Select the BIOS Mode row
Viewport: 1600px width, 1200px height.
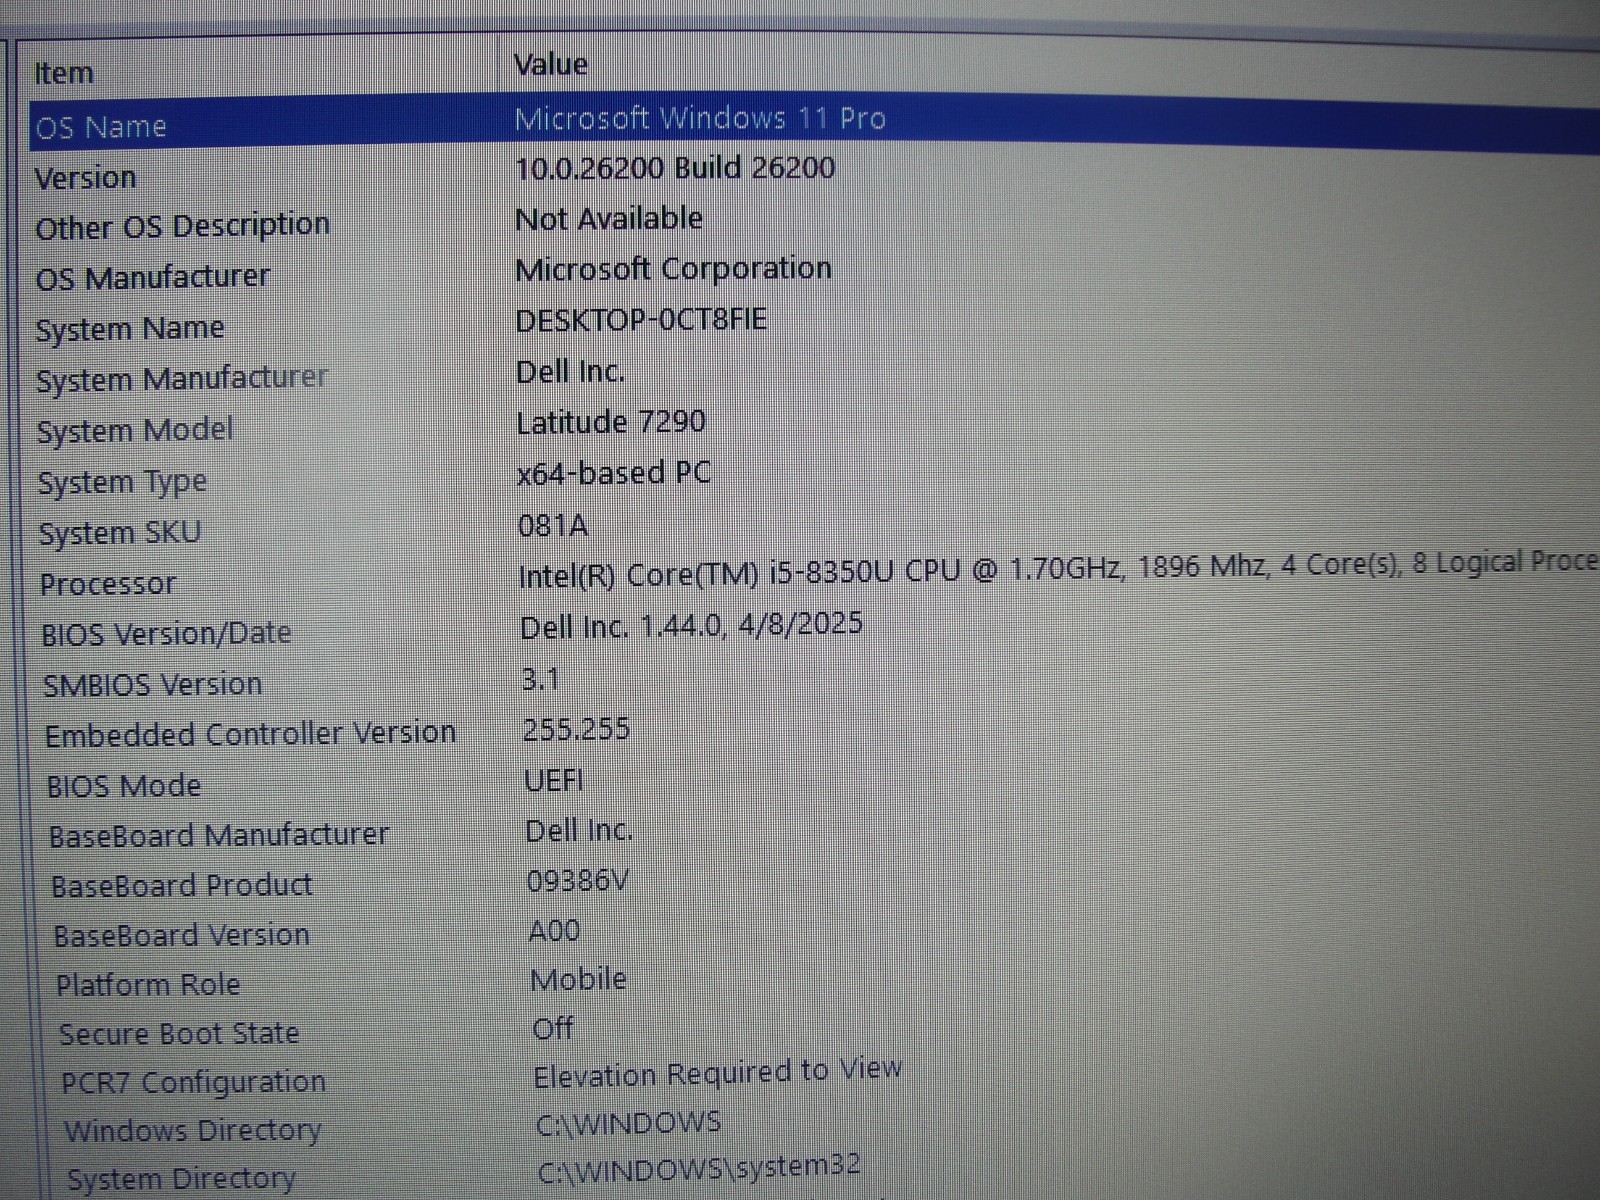click(125, 786)
